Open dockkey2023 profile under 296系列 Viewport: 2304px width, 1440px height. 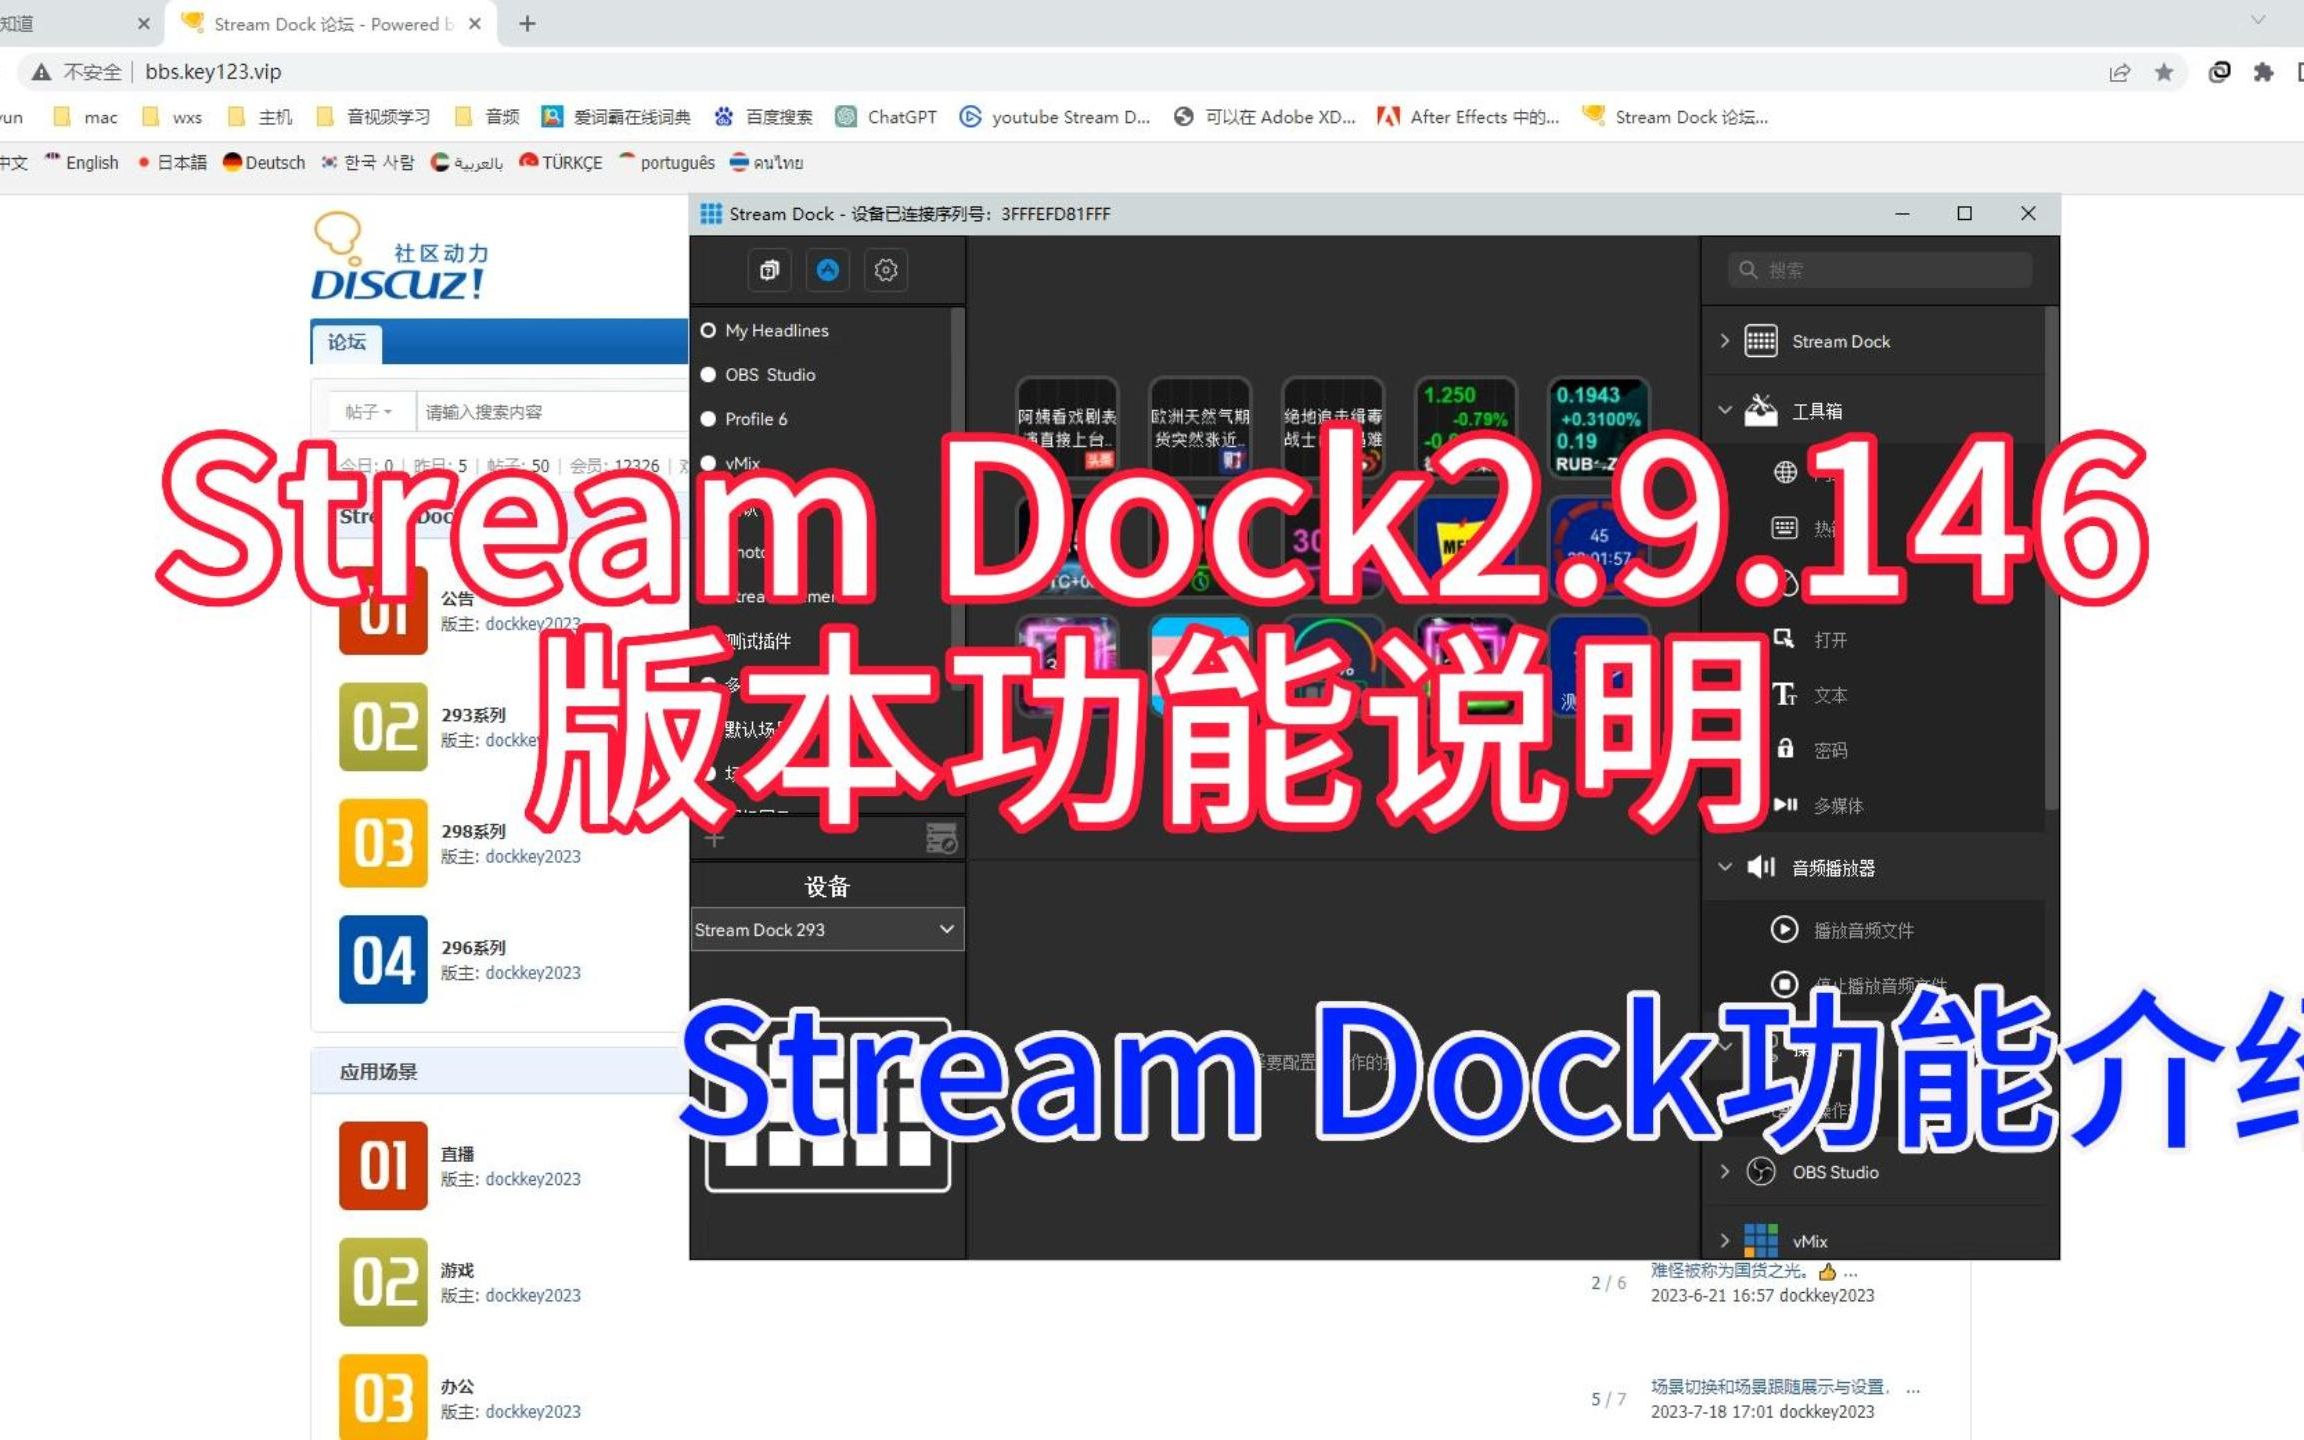coord(533,973)
